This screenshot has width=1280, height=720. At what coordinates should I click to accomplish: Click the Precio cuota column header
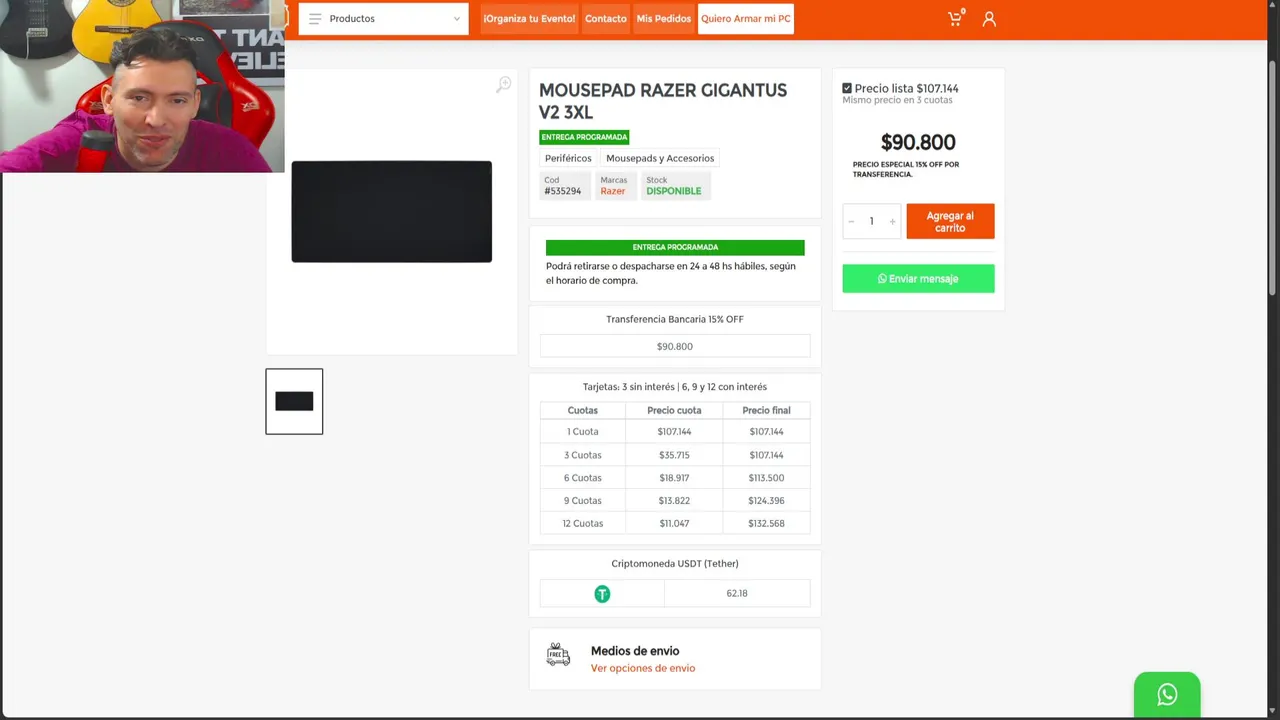[674, 410]
